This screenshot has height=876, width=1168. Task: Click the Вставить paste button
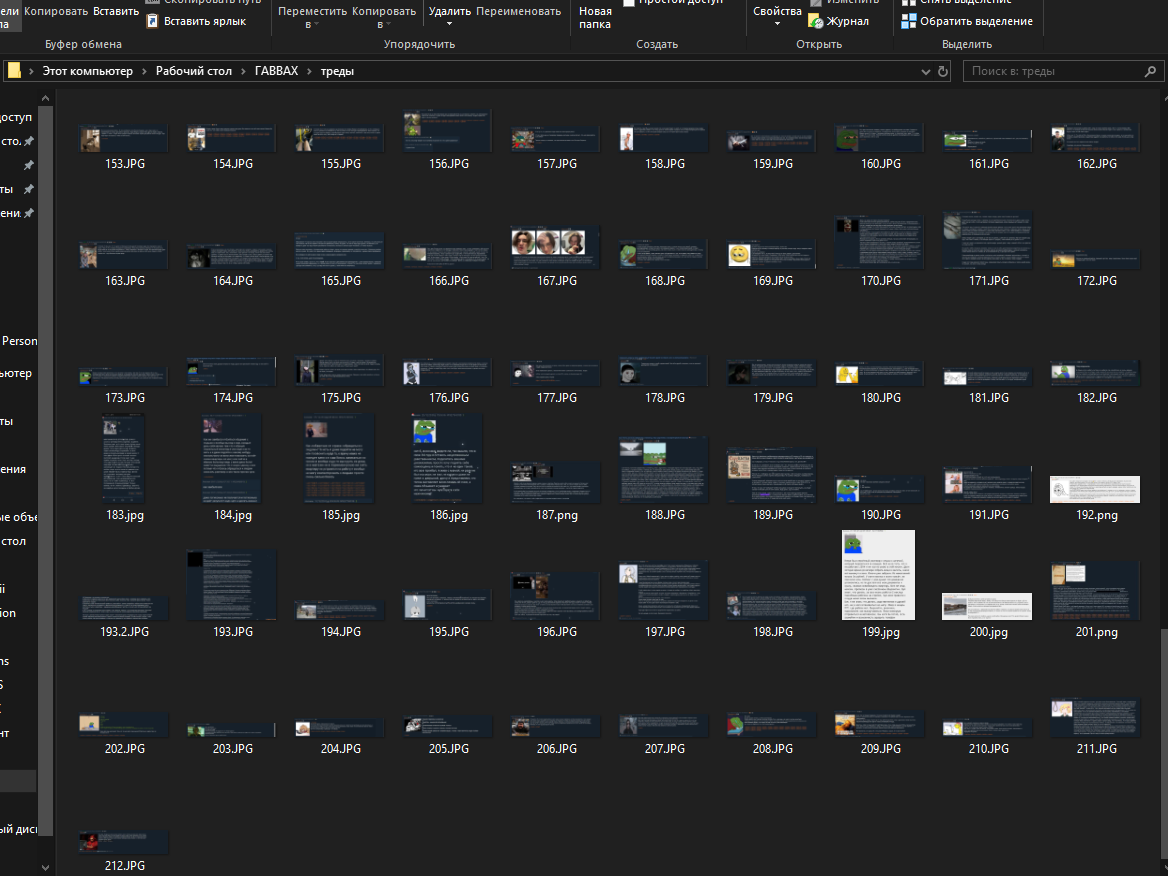[x=116, y=11]
